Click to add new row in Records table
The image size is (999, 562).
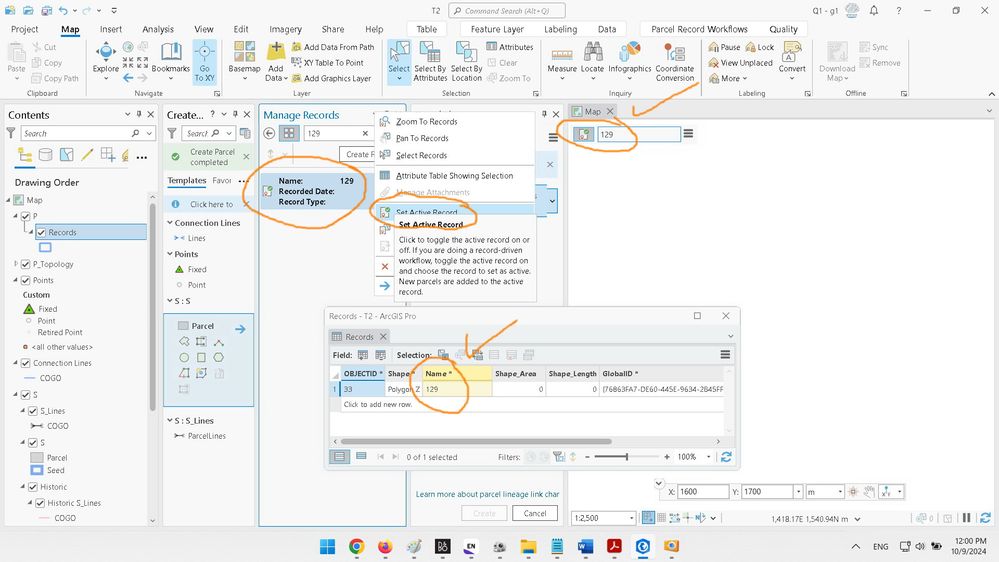(378, 404)
